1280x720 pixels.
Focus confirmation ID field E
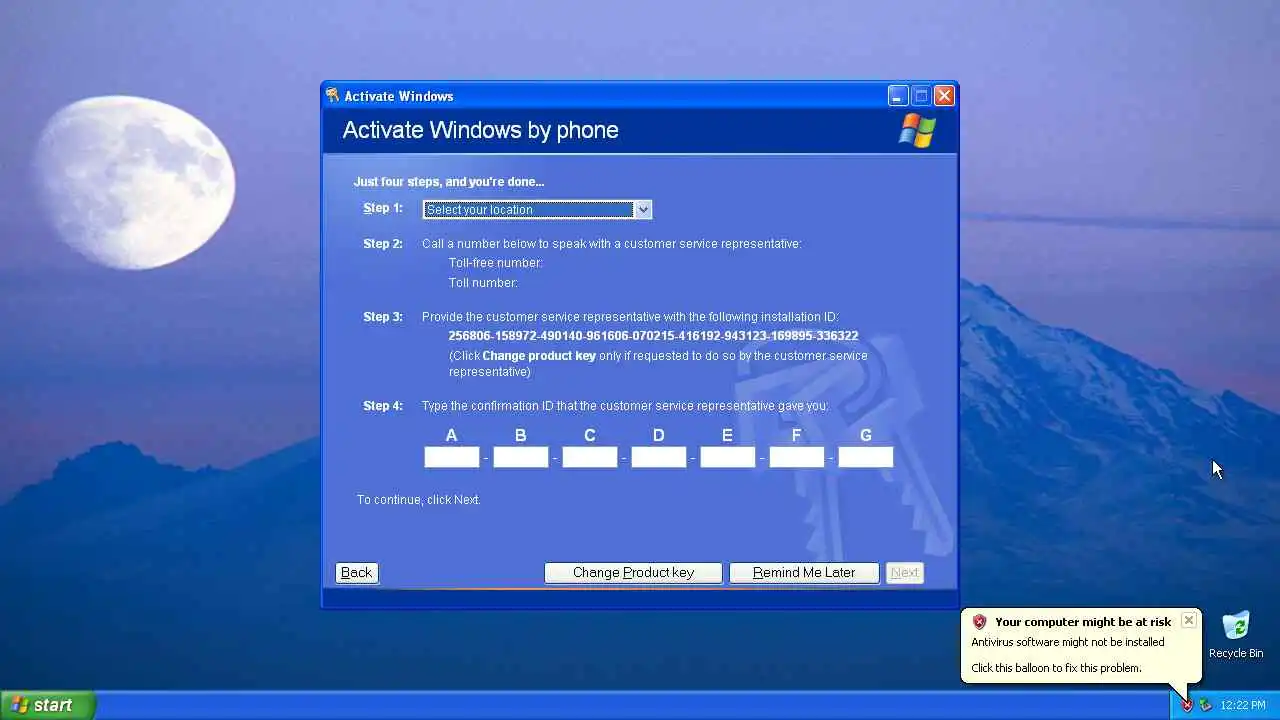pos(728,457)
